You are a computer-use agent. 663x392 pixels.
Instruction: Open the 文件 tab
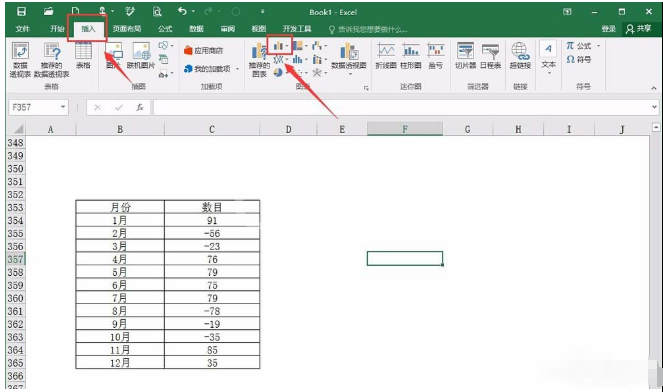22,29
